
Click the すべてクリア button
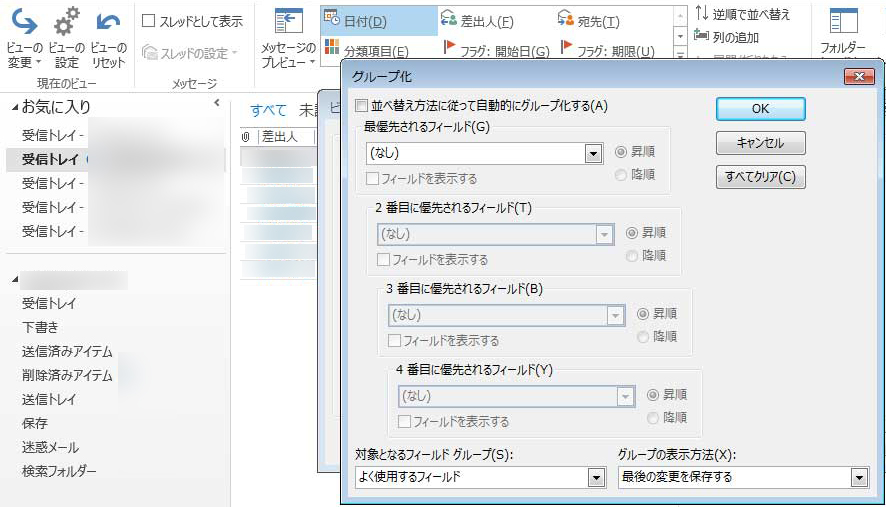coord(760,177)
